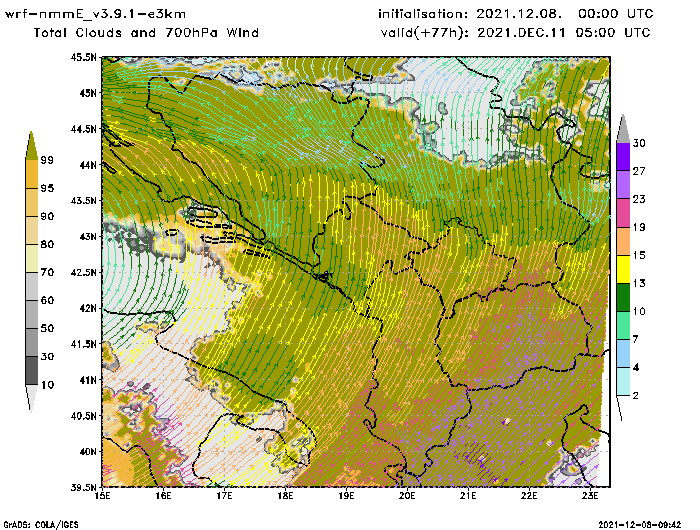
Task: Click the cloud legend value 70
Action: [x=47, y=272]
